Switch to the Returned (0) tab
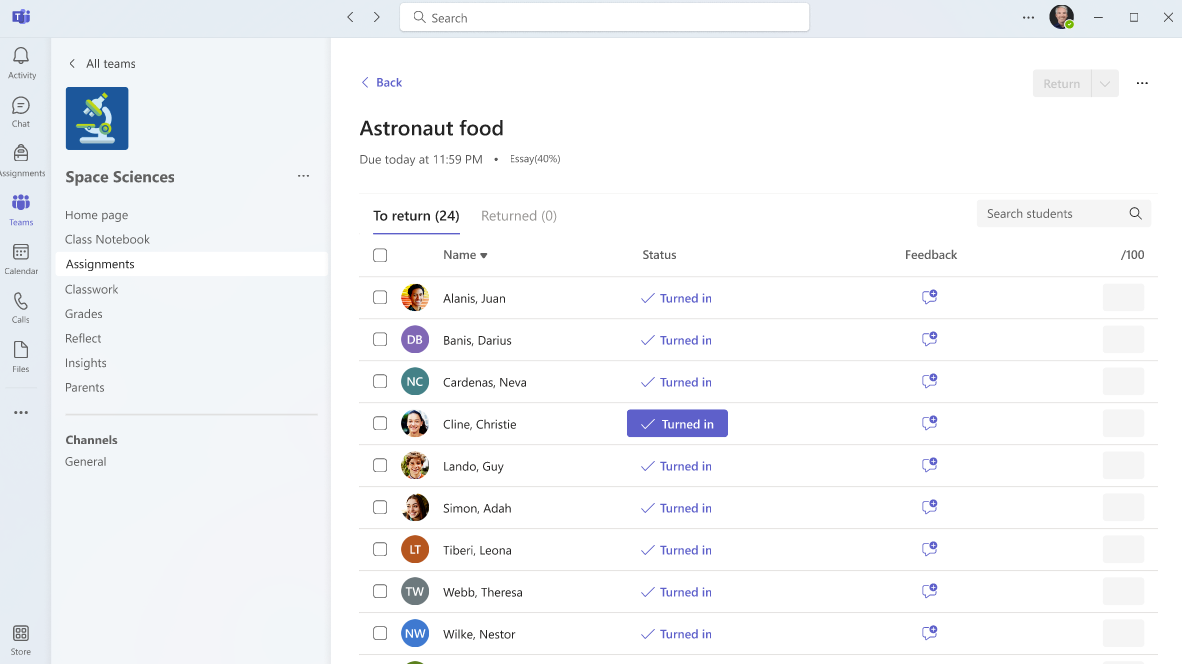Screen dimensions: 1182x664 pyautogui.click(x=518, y=216)
